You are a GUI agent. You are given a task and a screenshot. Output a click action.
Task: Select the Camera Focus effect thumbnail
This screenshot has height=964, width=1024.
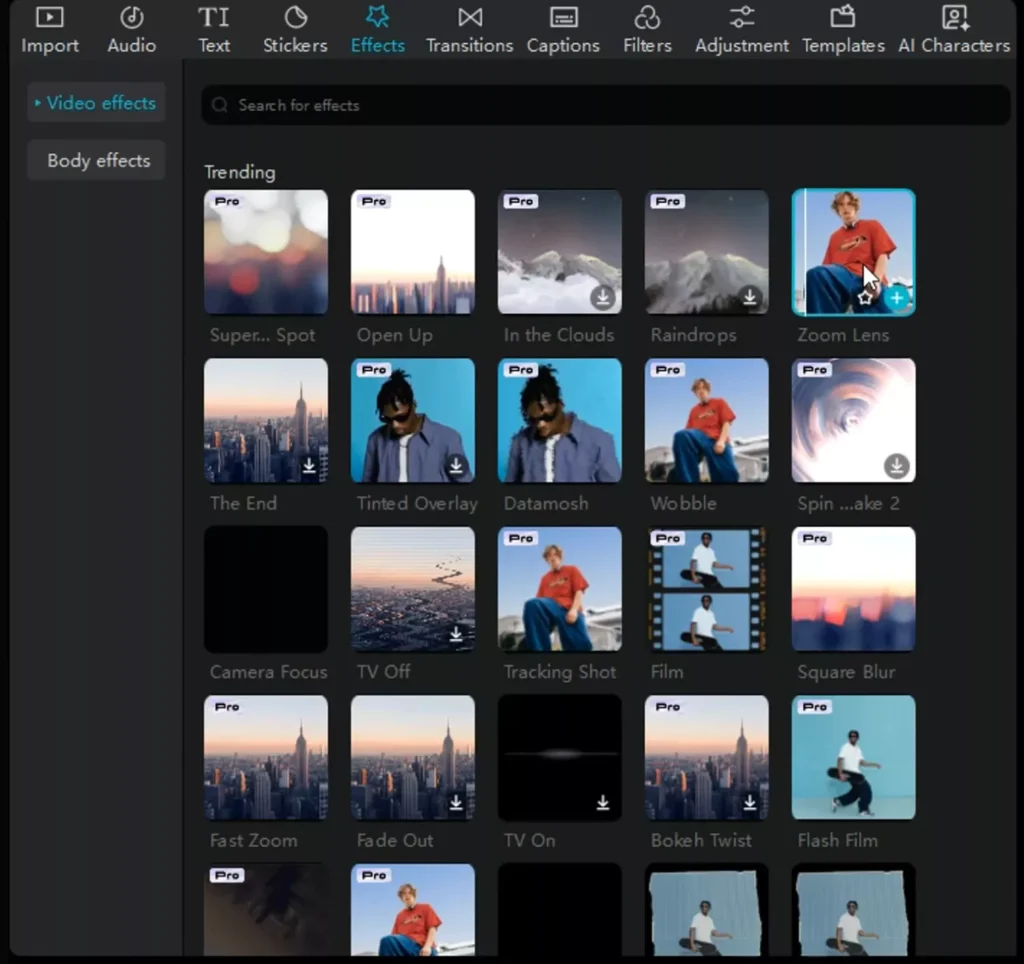click(x=266, y=590)
